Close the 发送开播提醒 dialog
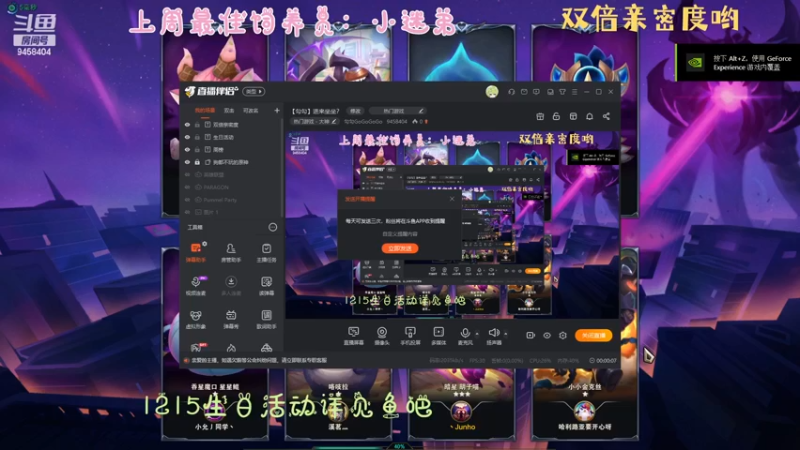 pyautogui.click(x=452, y=199)
